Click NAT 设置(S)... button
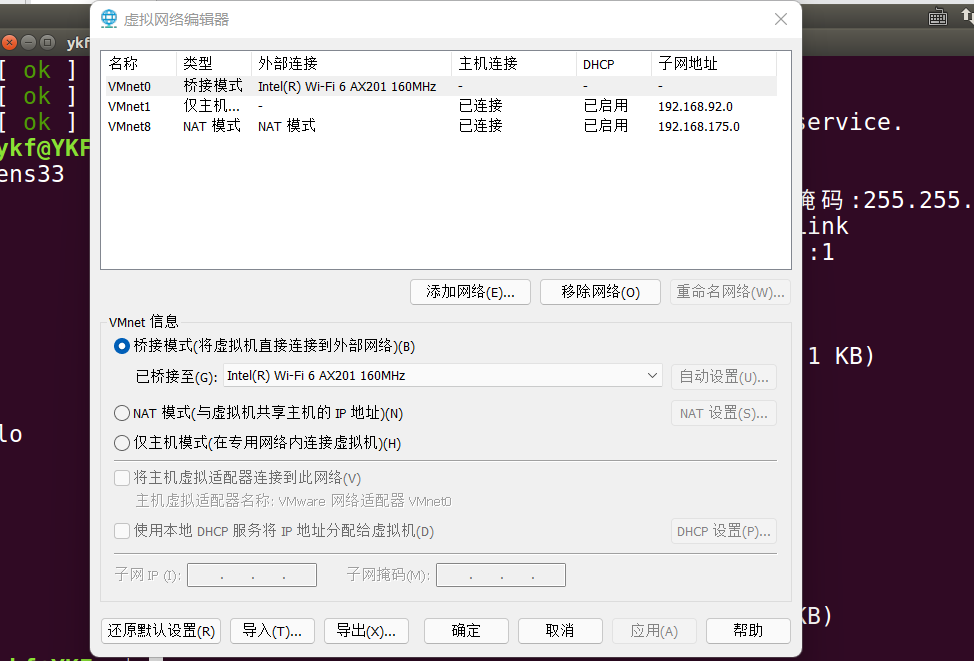This screenshot has height=661, width=974. click(724, 413)
